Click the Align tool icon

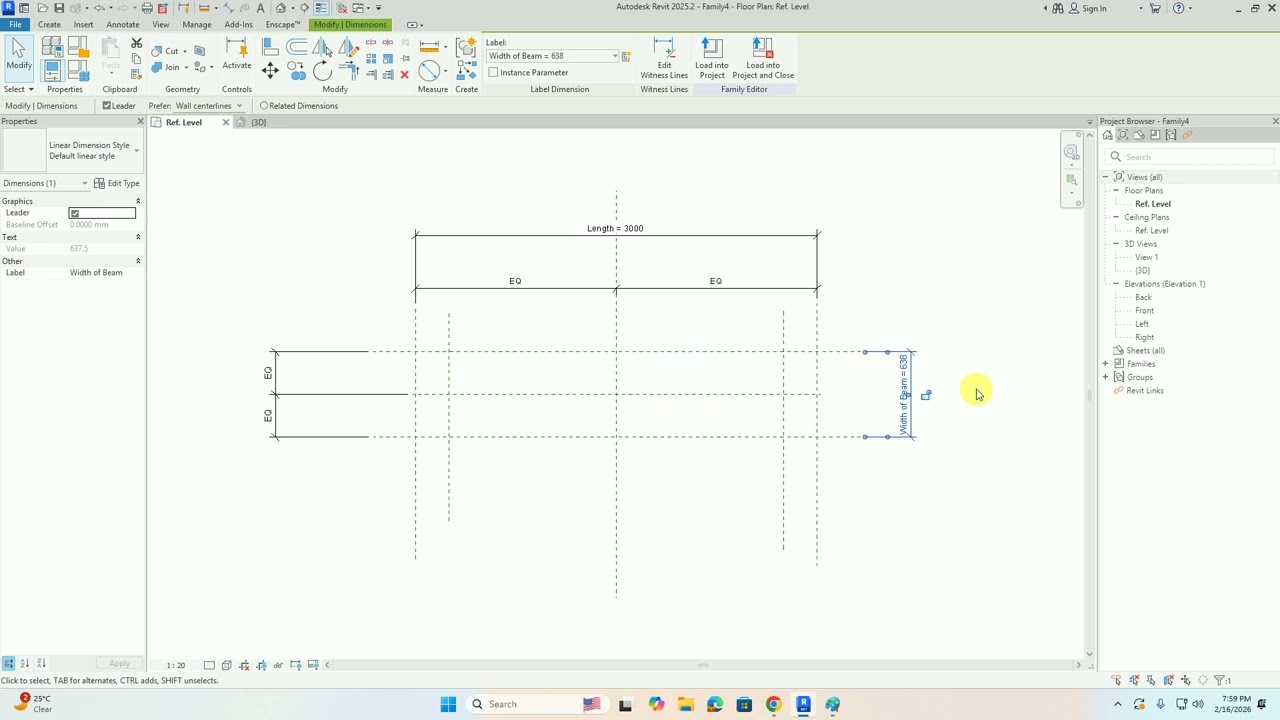click(x=270, y=46)
